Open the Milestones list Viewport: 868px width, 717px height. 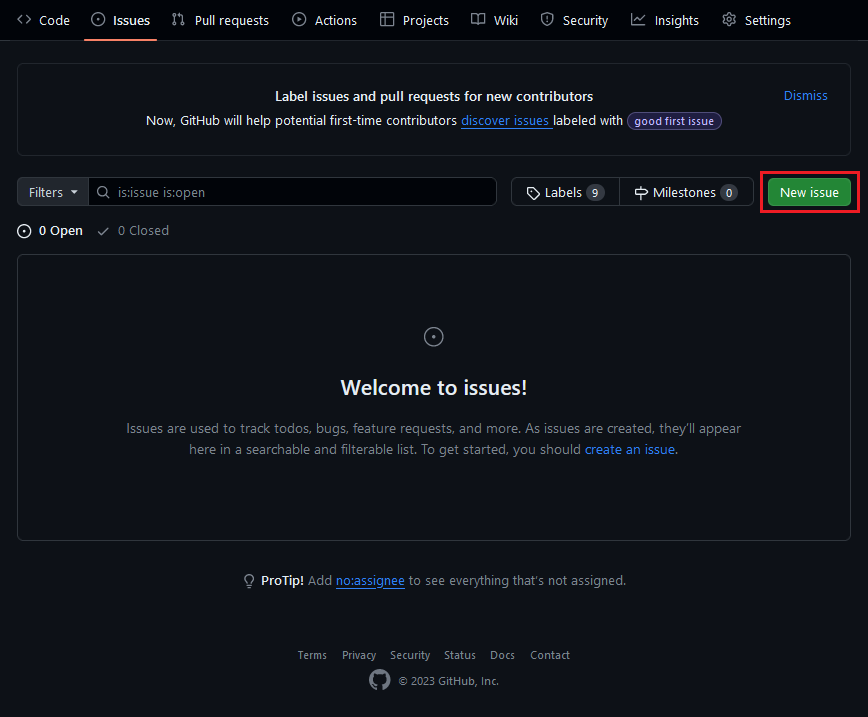pyautogui.click(x=686, y=192)
